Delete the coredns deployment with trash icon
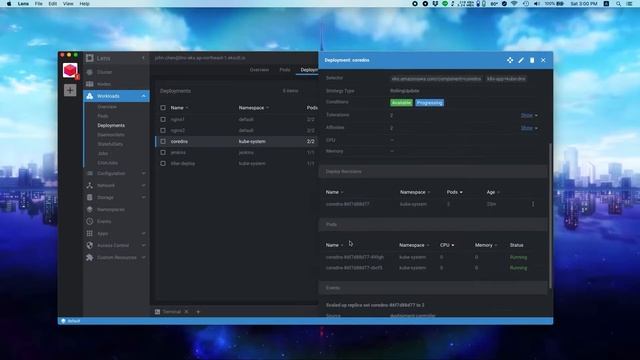 pos(532,60)
